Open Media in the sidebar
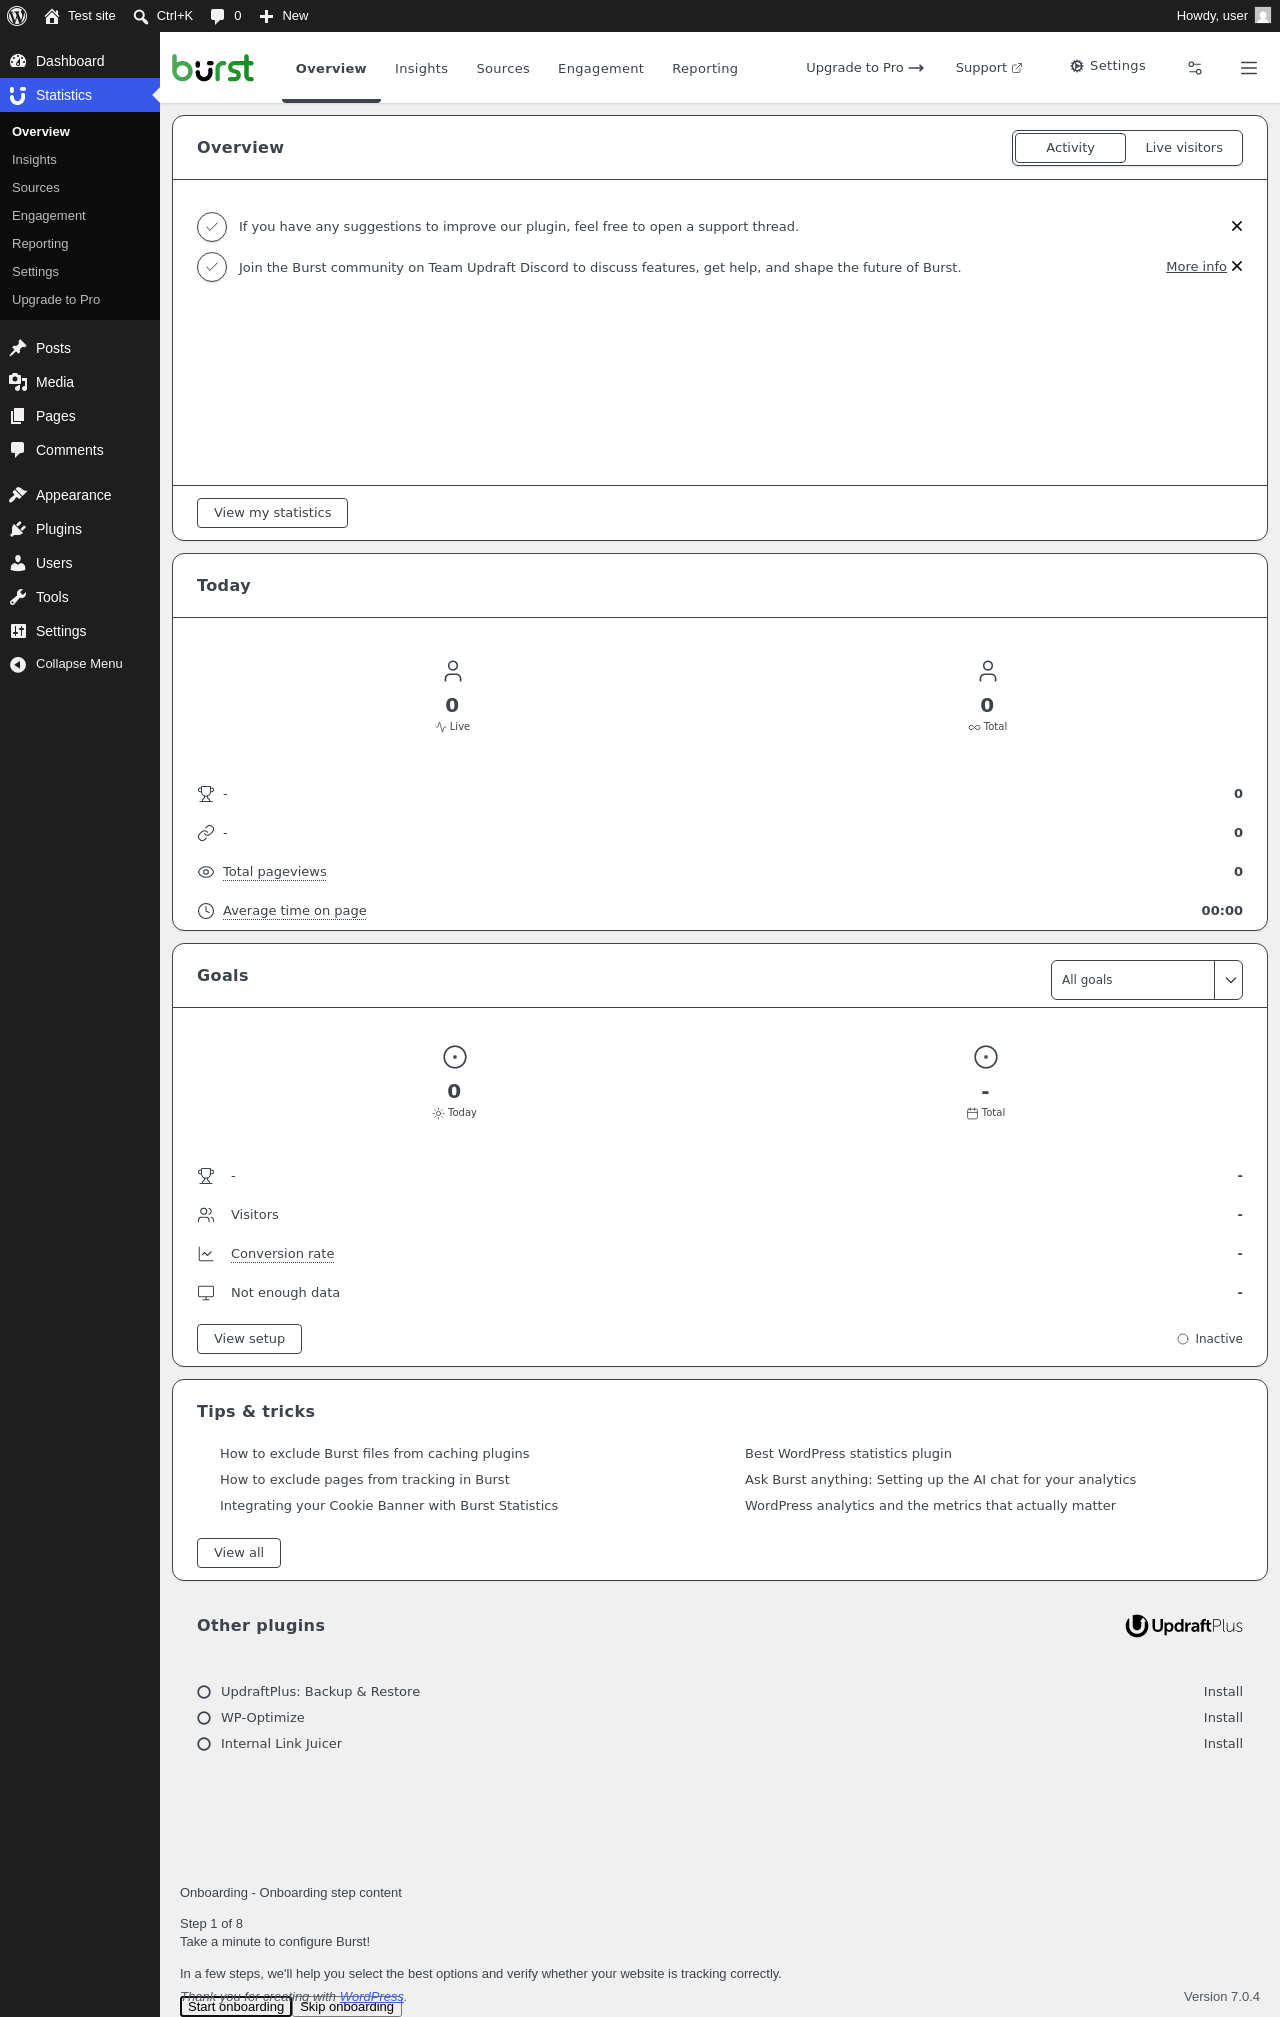The height and width of the screenshot is (2017, 1280). click(80, 382)
